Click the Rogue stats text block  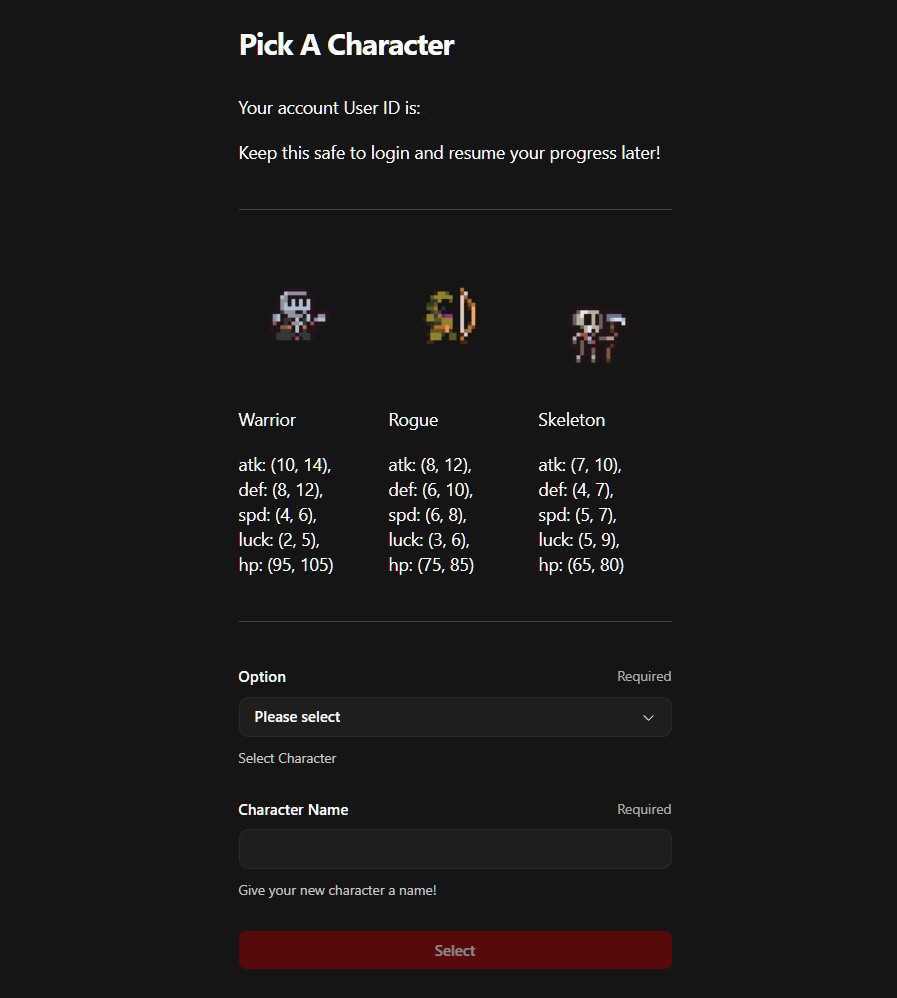point(431,515)
